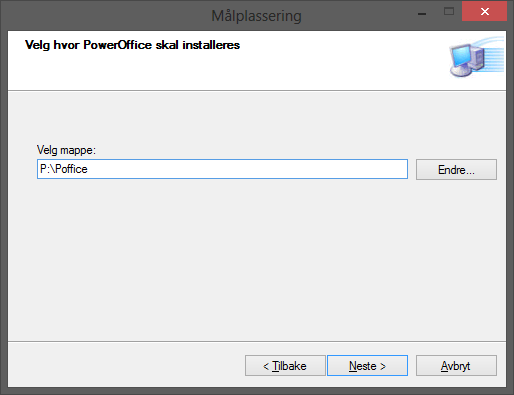Screen dimensions: 514x395
Task: Go to the next step with Neste
Action: 367,366
